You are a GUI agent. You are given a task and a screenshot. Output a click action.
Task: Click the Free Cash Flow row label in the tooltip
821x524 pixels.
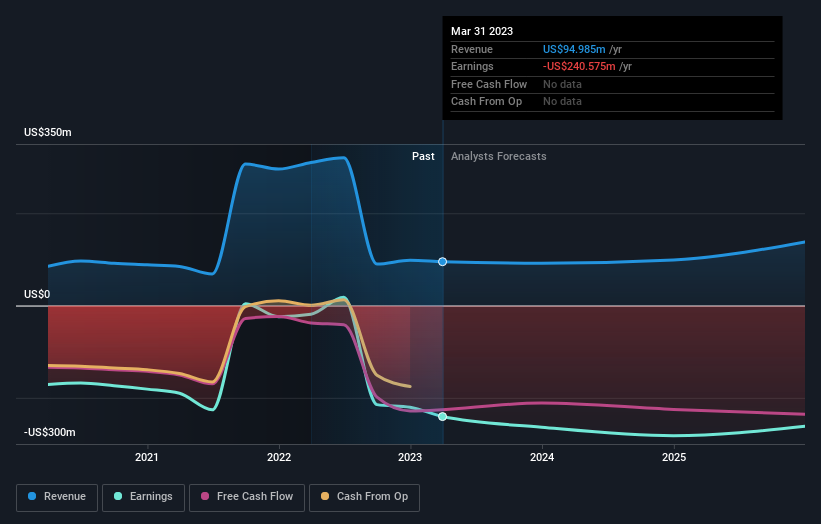489,84
